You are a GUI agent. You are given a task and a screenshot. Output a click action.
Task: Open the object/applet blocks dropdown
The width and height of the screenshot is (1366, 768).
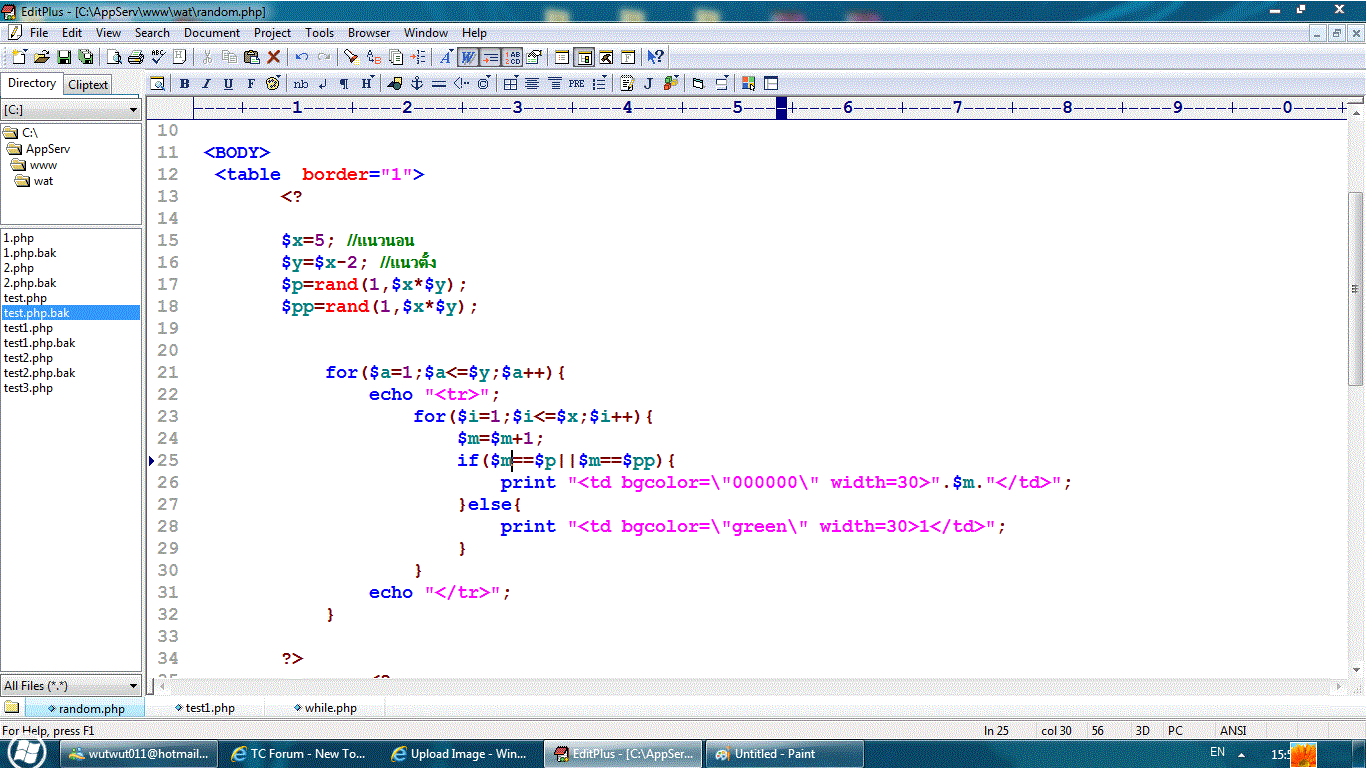tap(670, 84)
